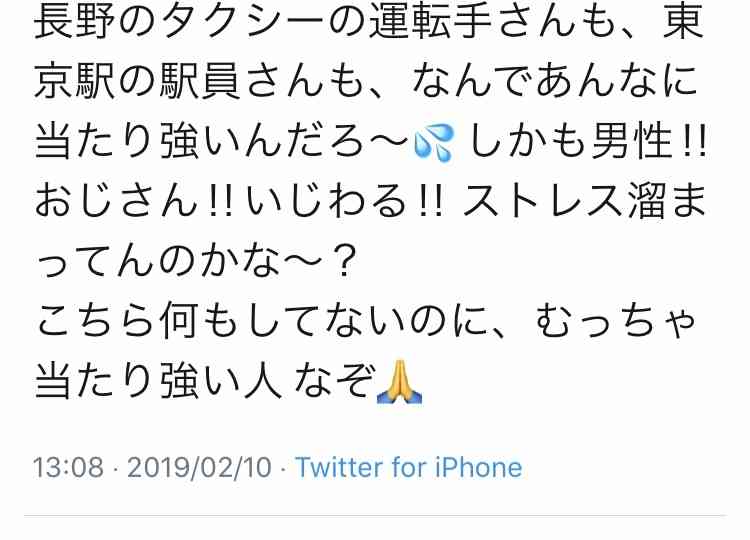Click the word 長野 in the tweet
The height and width of the screenshot is (540, 750).
pos(75,22)
